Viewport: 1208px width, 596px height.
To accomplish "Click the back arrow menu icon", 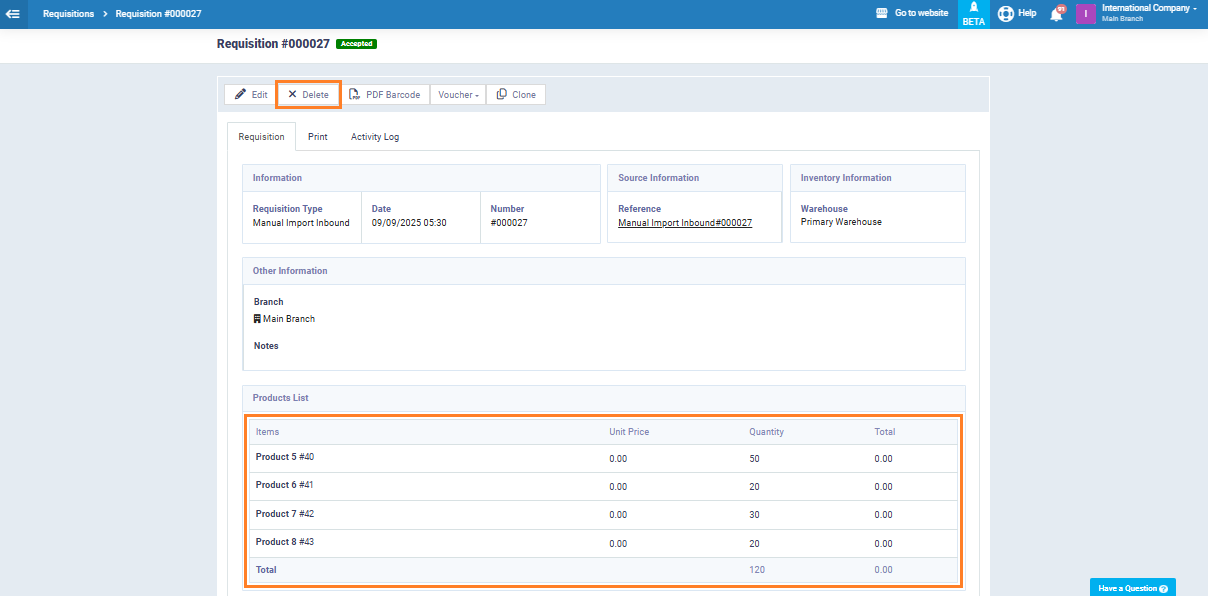I will coord(13,14).
